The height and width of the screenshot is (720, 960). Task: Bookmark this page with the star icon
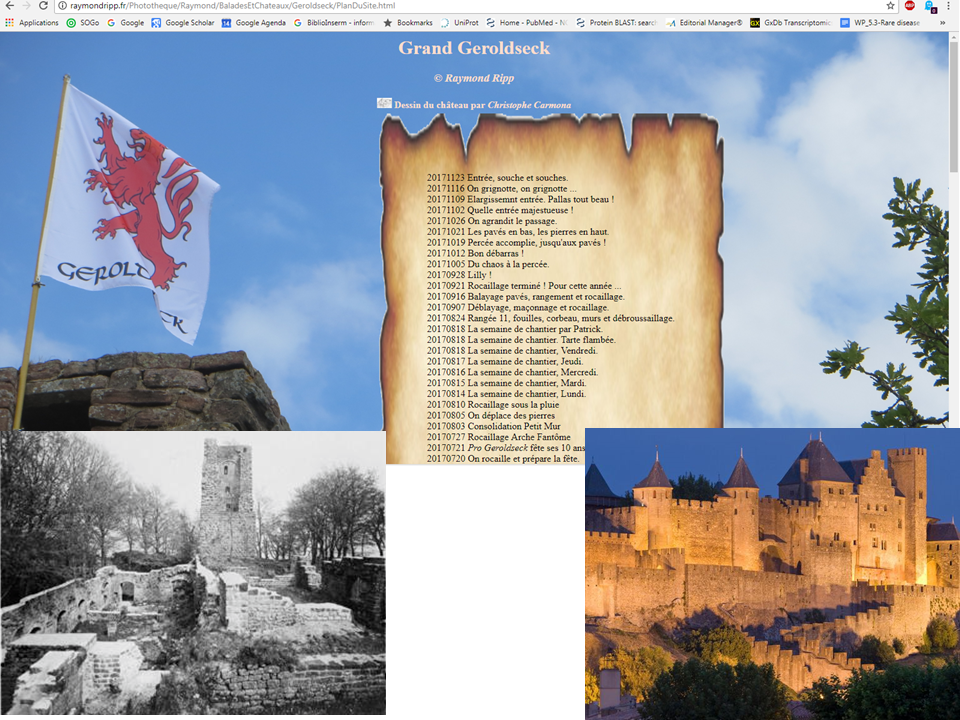pyautogui.click(x=890, y=6)
